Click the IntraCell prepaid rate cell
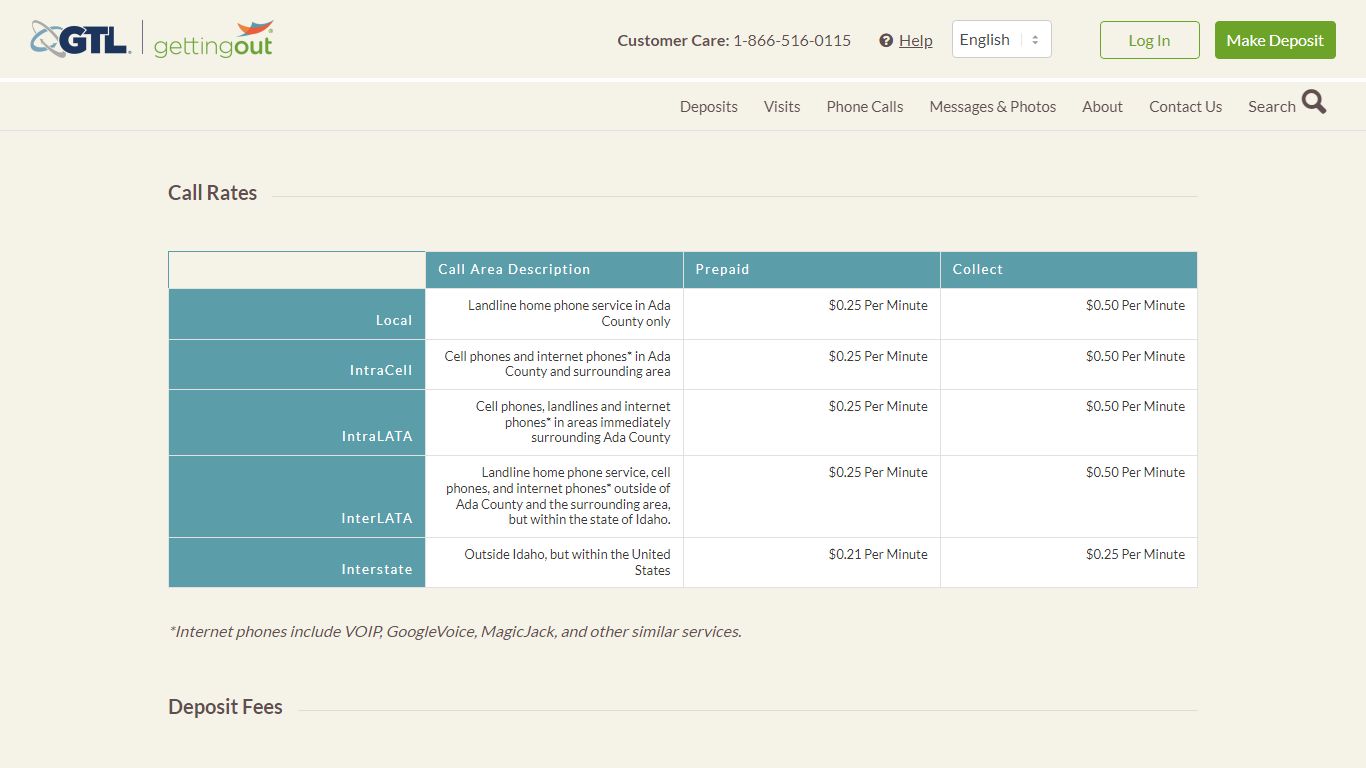1366x768 pixels. click(x=812, y=365)
